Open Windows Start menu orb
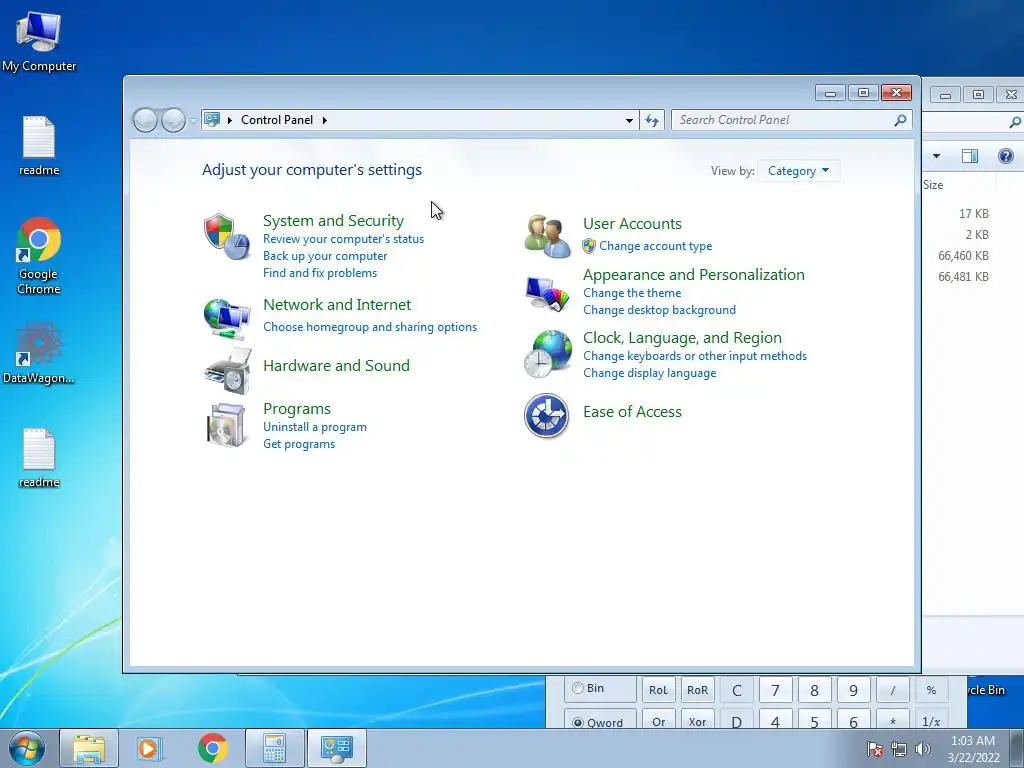Image resolution: width=1024 pixels, height=768 pixels. (27, 748)
